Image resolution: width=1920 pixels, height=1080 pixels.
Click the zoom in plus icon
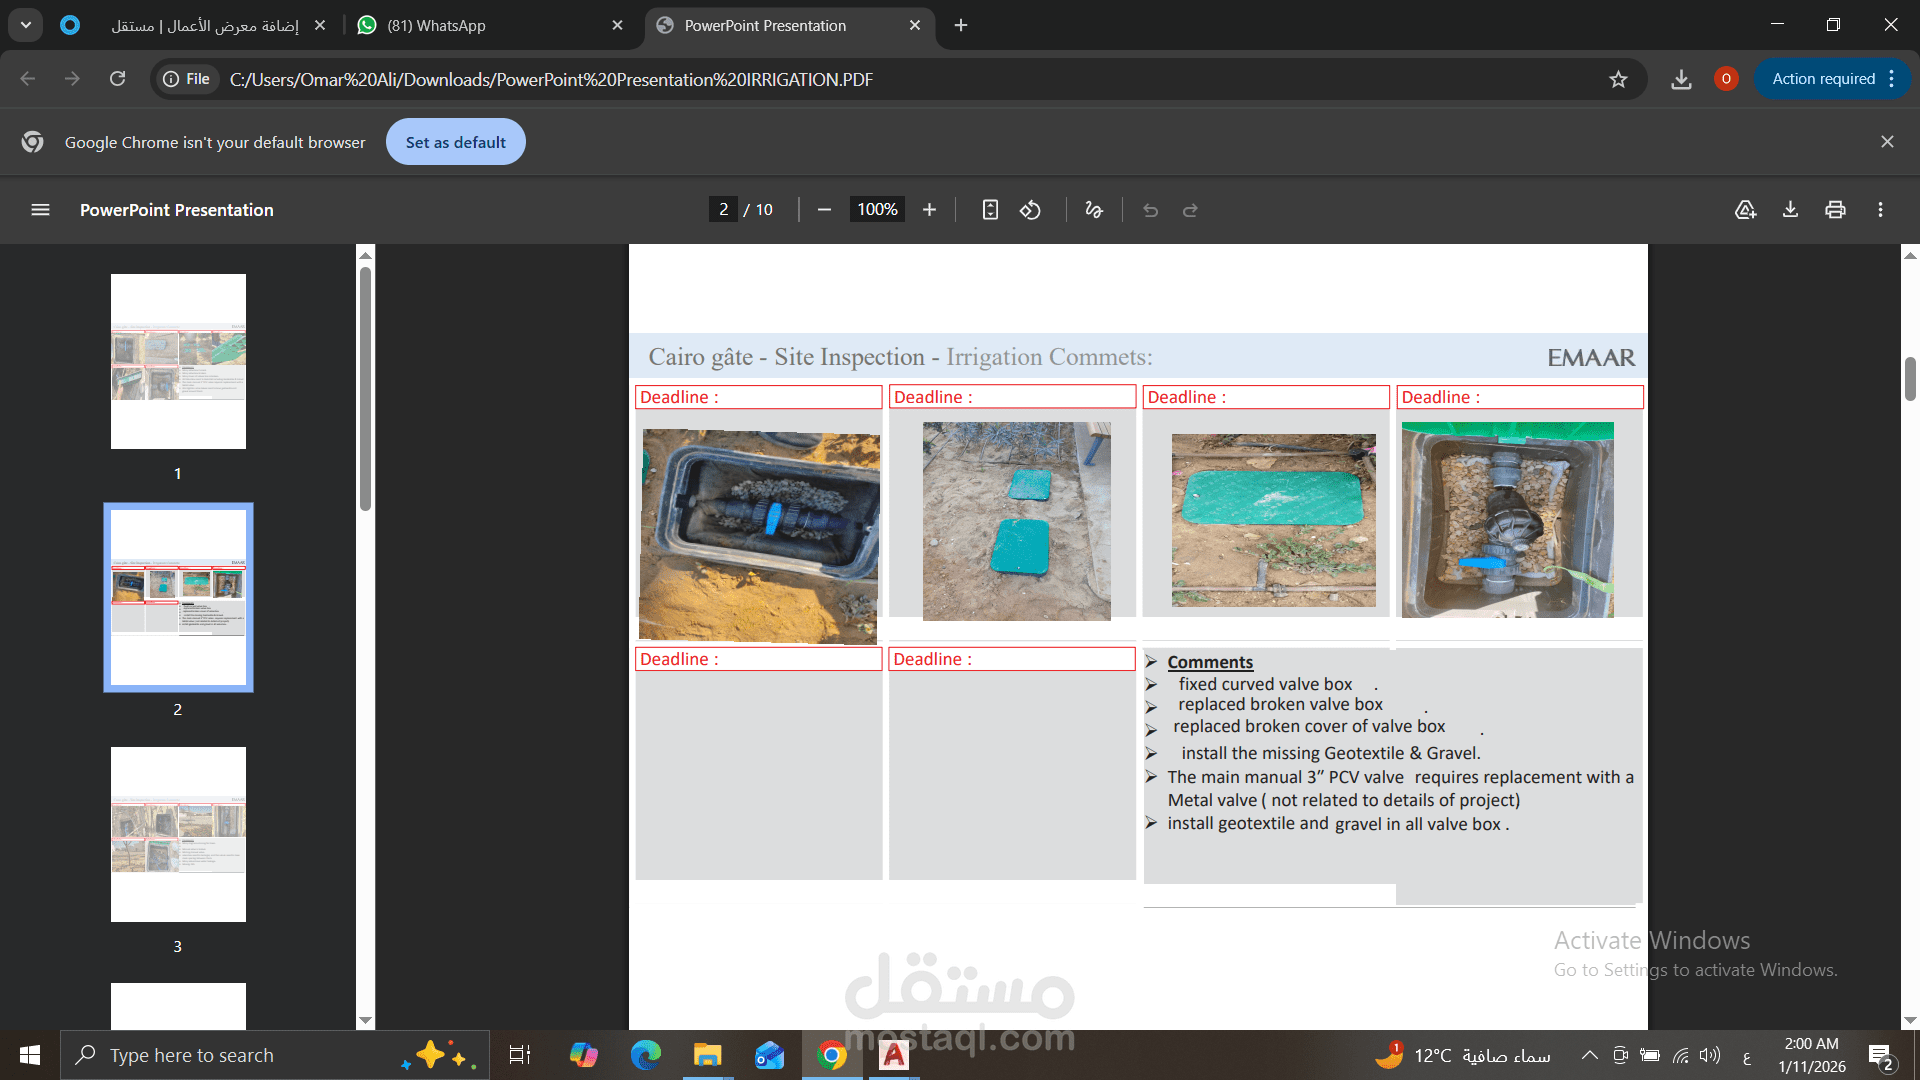pyautogui.click(x=929, y=210)
